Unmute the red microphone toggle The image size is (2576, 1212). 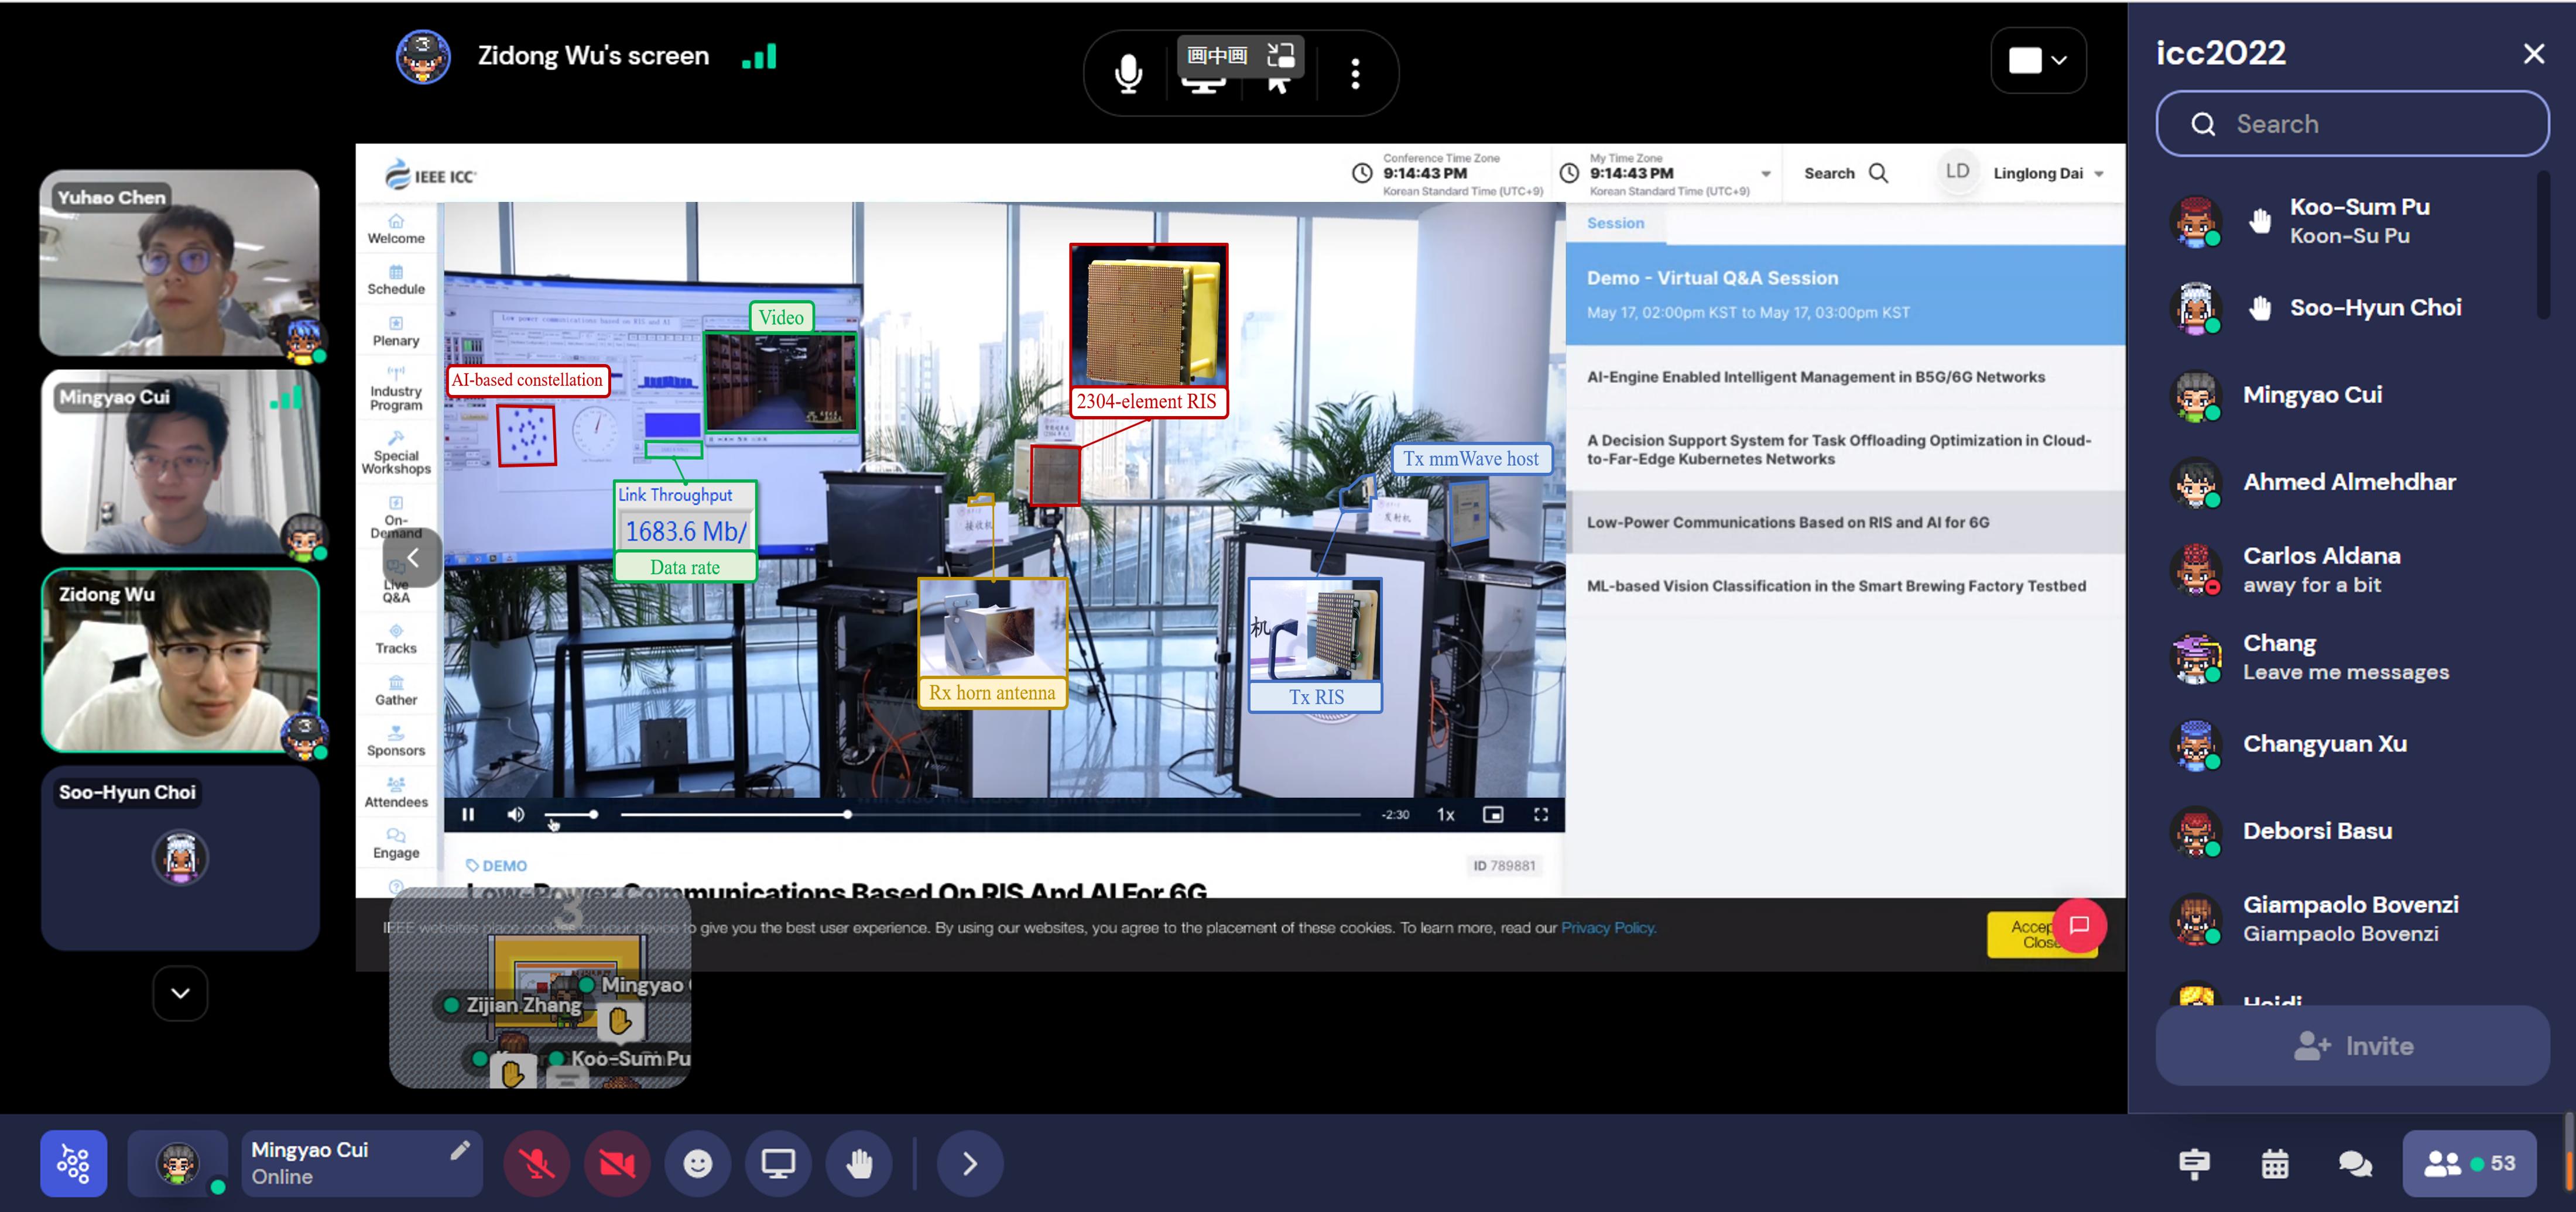pyautogui.click(x=537, y=1163)
